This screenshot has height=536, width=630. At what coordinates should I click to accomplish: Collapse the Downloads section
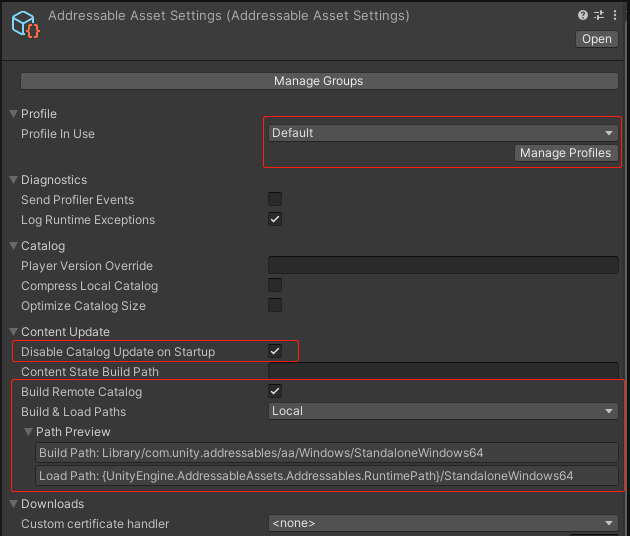coord(14,503)
